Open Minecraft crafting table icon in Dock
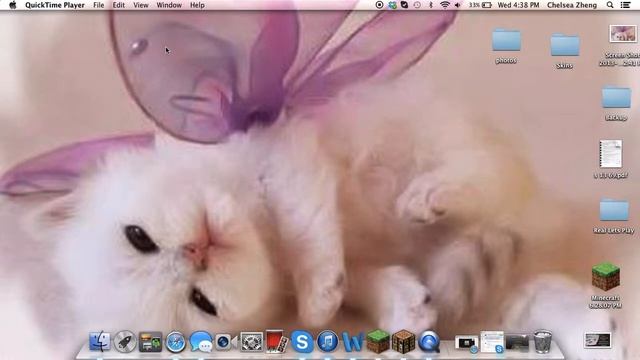Screen dimensions: 640x360 coord(403,341)
